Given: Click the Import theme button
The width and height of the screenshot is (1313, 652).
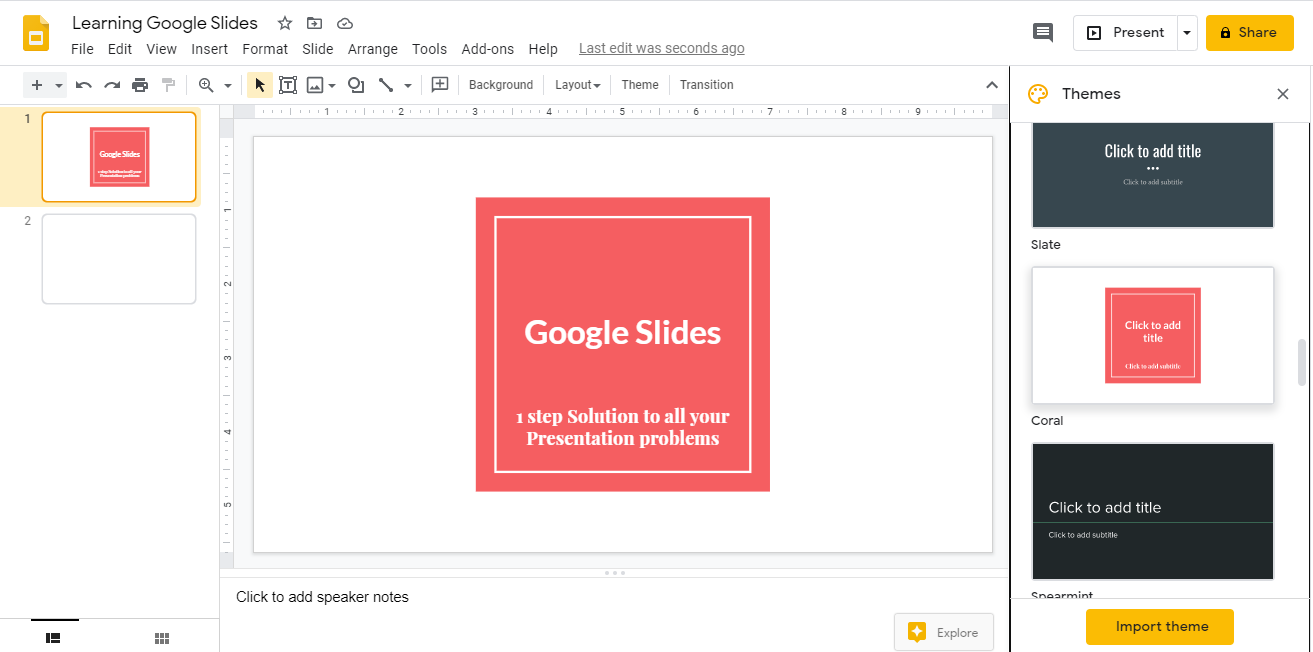Looking at the screenshot, I should click(x=1160, y=627).
